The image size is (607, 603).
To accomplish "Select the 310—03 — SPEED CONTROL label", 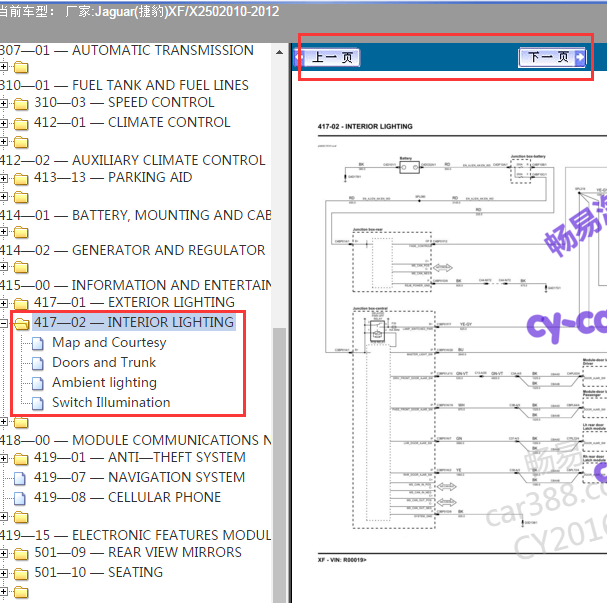I will point(124,103).
